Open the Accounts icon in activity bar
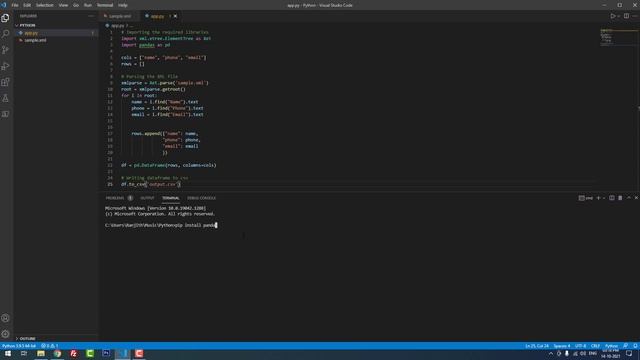640x360 pixels. [x=5, y=318]
